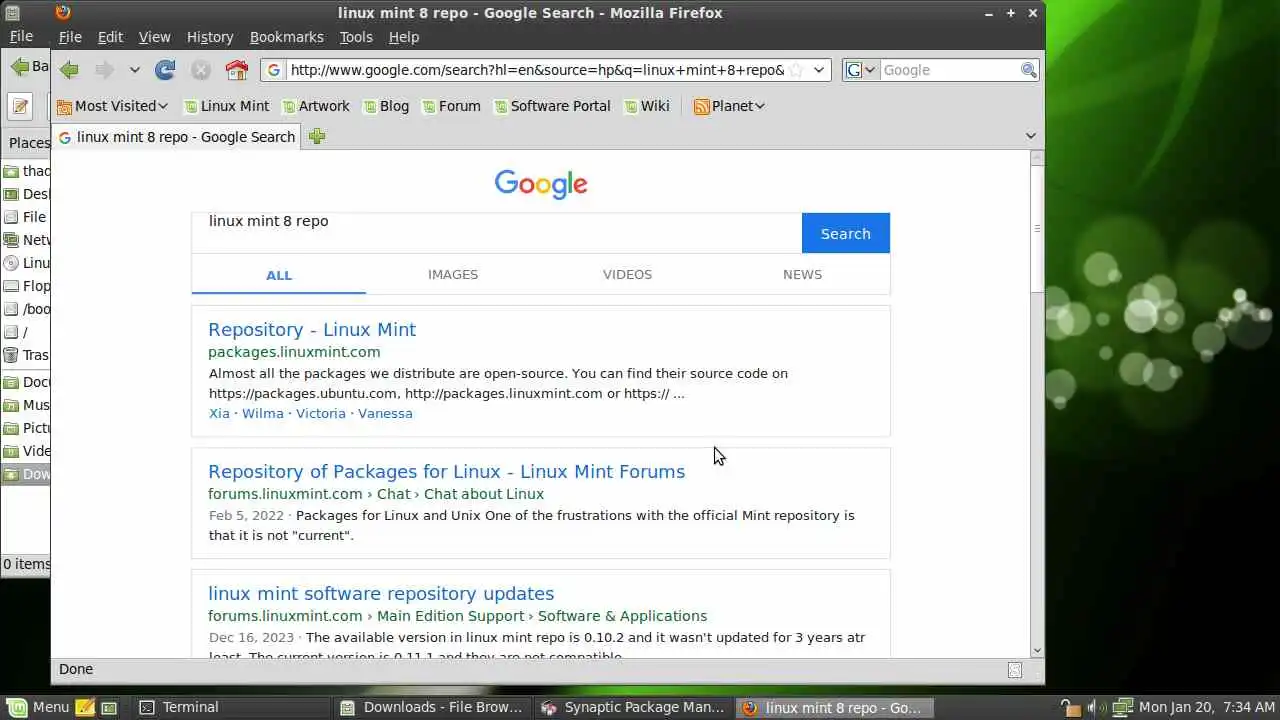Follow the Vanessa sublink

coord(385,413)
